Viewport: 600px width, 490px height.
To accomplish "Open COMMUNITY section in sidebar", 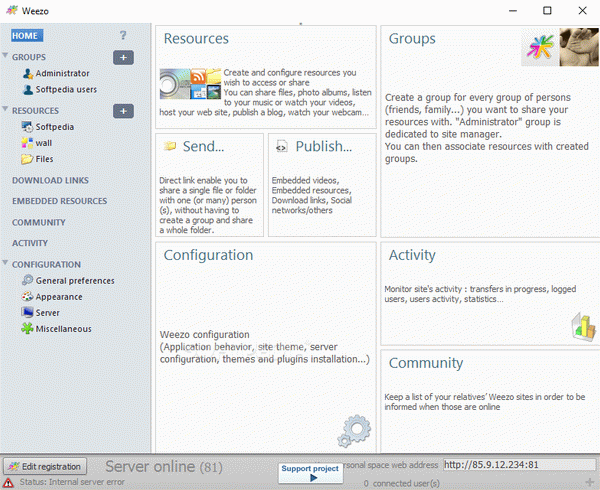I will (39, 222).
